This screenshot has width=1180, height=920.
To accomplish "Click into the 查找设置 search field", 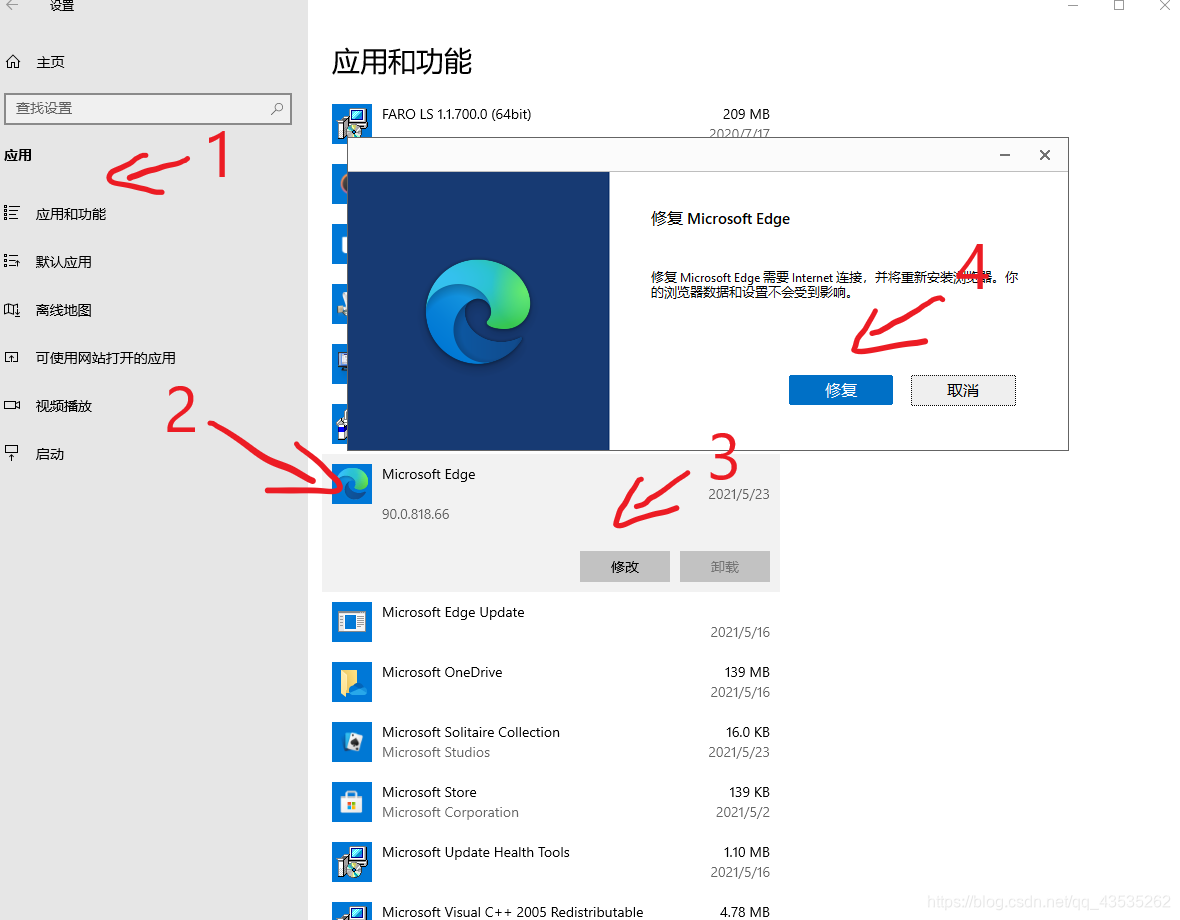I will 148,108.
